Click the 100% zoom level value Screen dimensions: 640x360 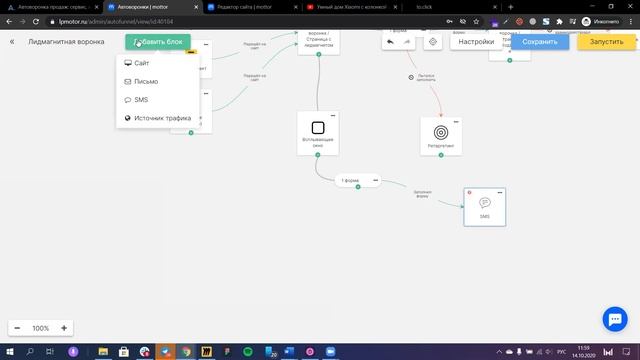(x=40, y=328)
